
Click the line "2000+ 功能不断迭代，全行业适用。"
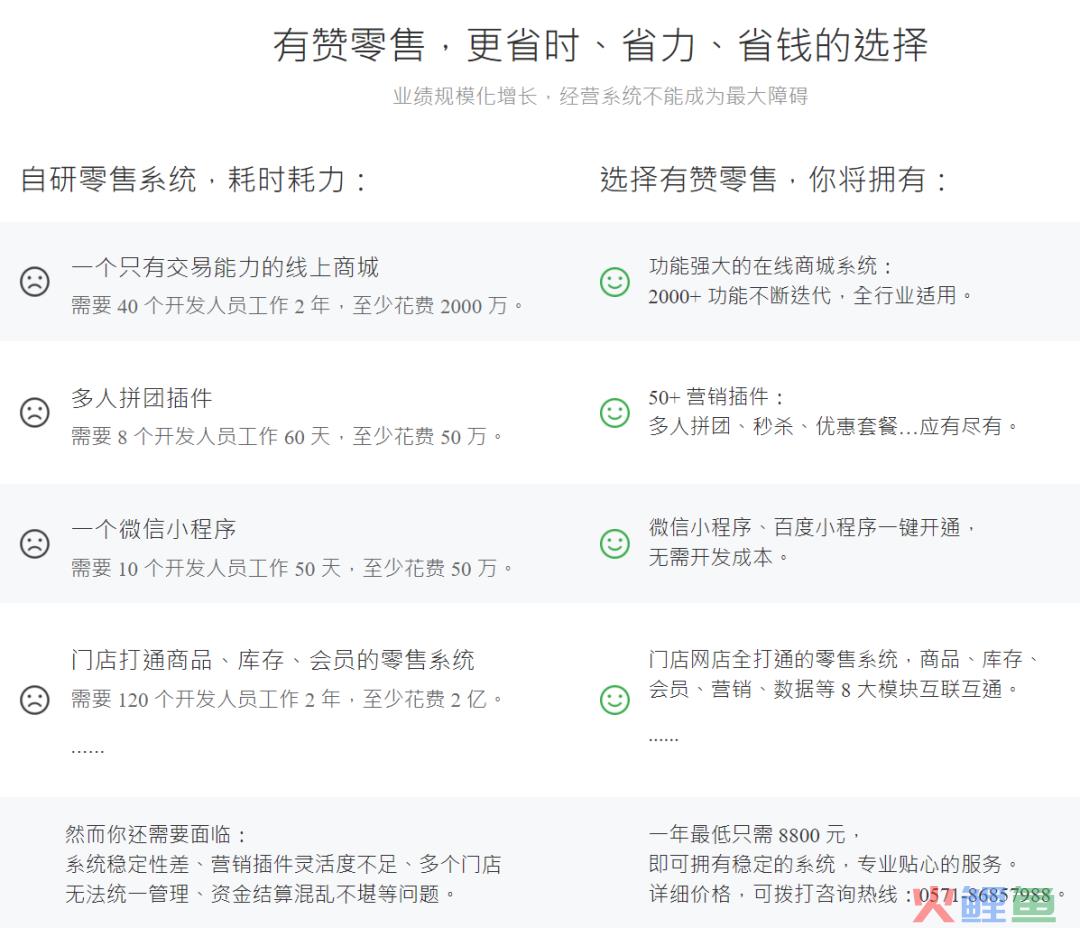(811, 296)
